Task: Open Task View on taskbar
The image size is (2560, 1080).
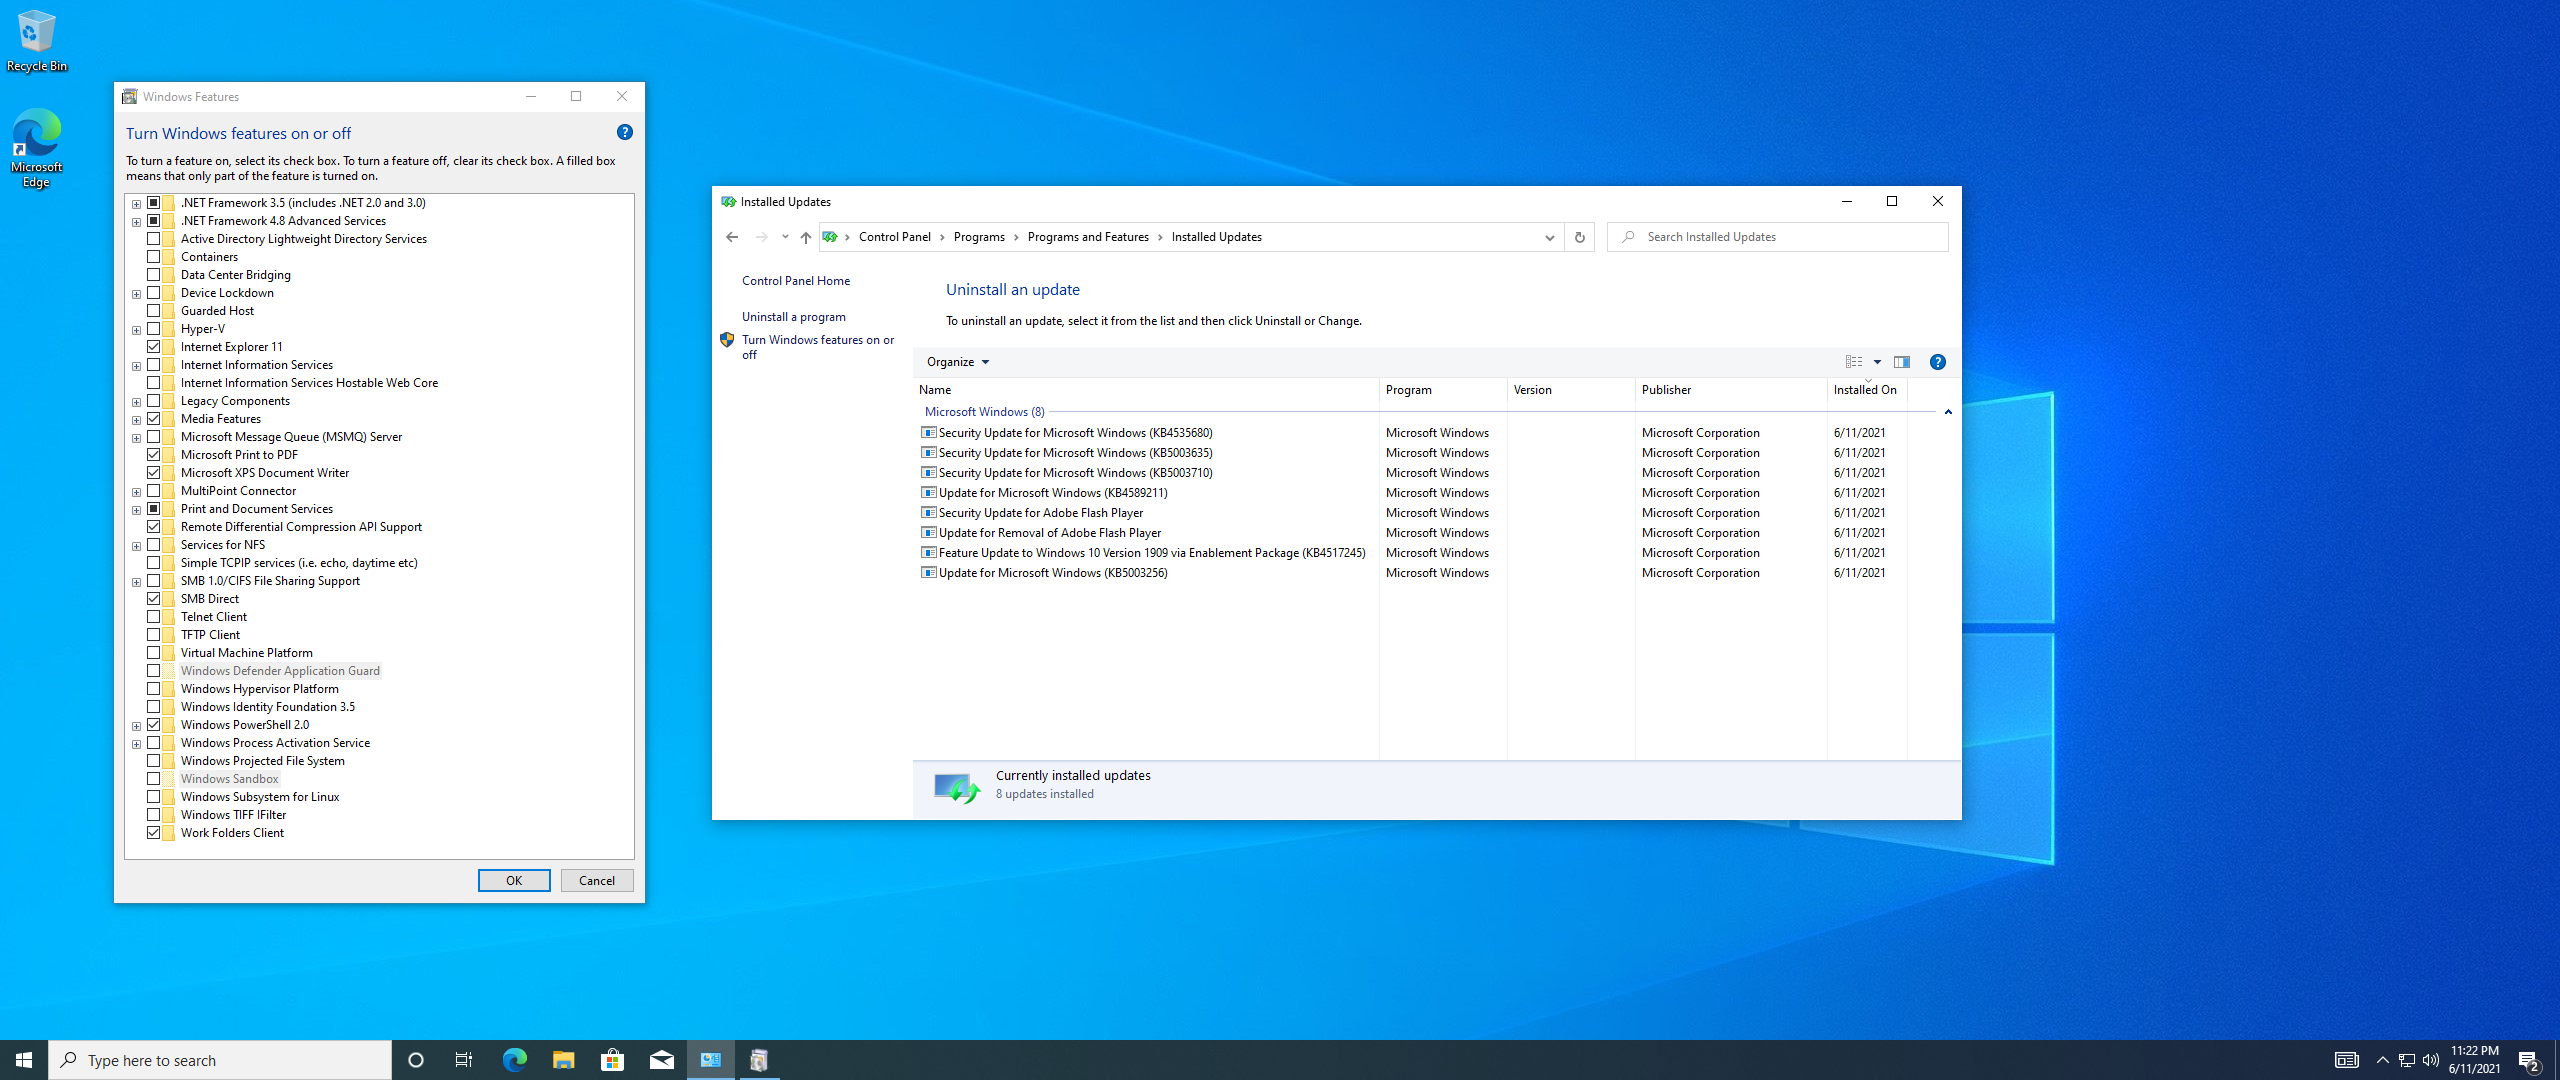Action: point(464,1060)
